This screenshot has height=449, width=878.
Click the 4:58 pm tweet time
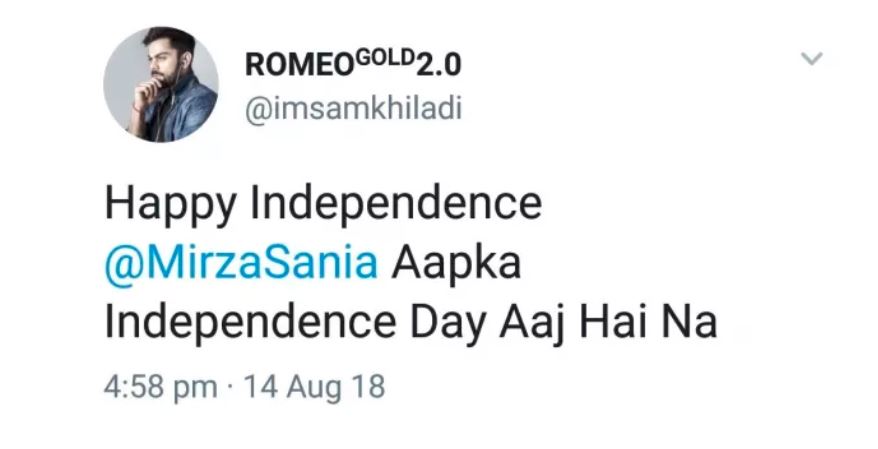click(x=160, y=386)
